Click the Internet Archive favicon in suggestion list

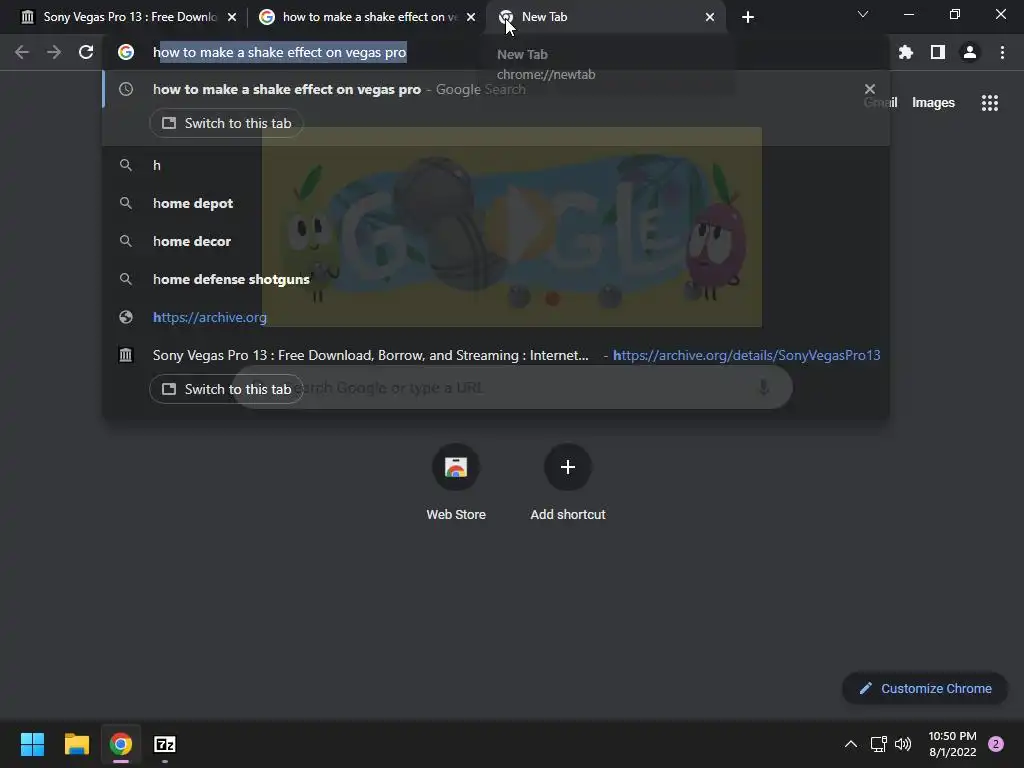click(126, 355)
